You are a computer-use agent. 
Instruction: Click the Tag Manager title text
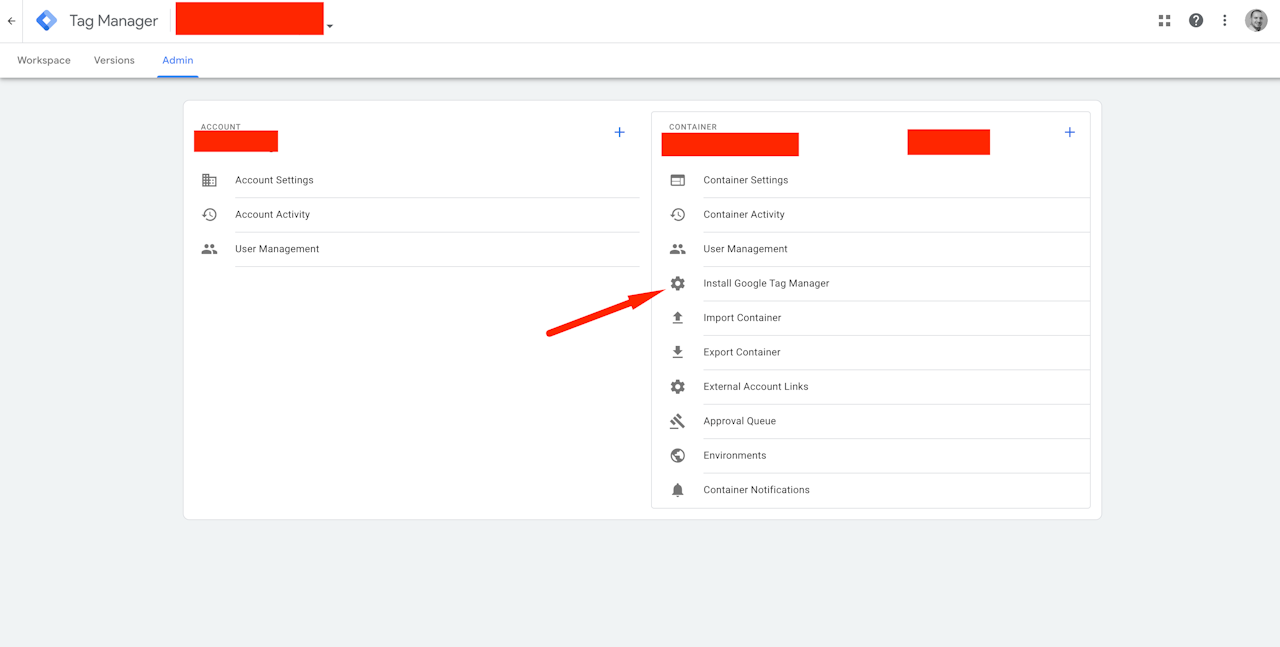[114, 21]
